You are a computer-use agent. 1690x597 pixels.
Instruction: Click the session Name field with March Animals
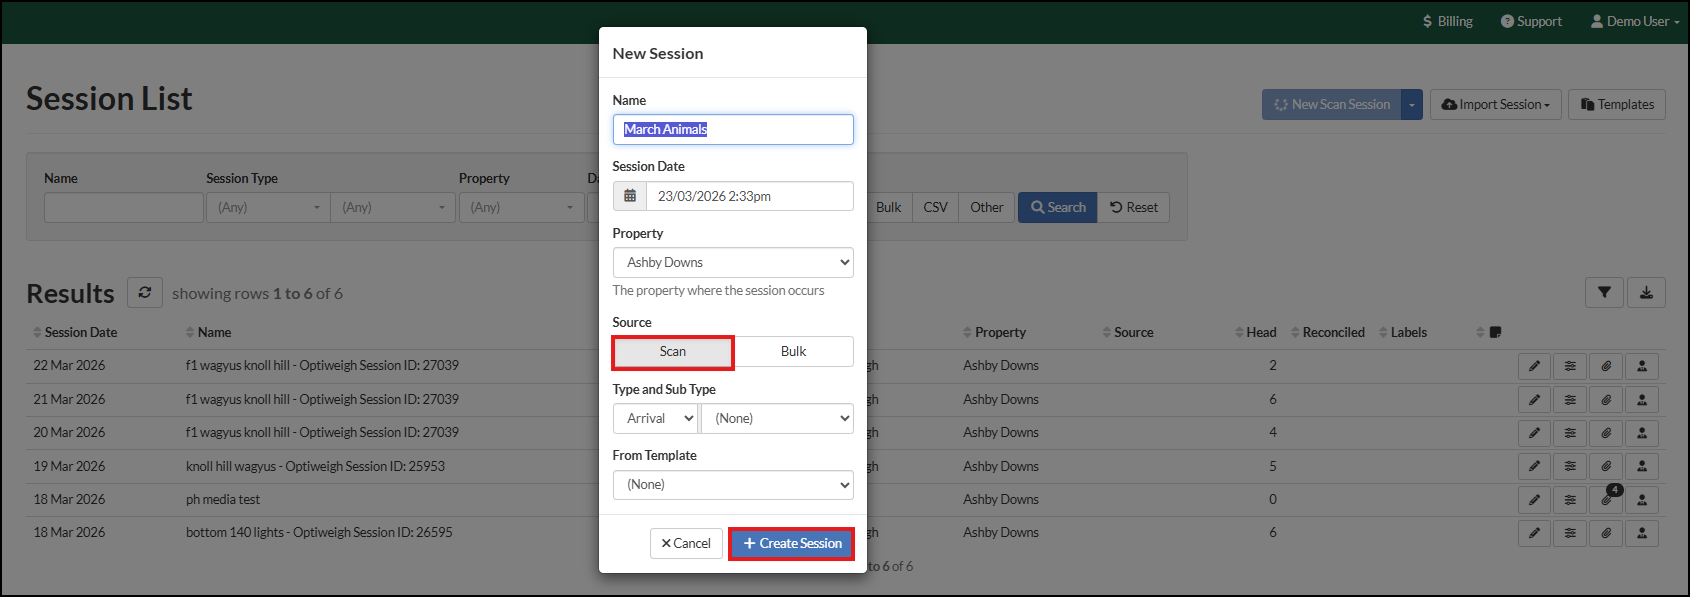point(733,129)
